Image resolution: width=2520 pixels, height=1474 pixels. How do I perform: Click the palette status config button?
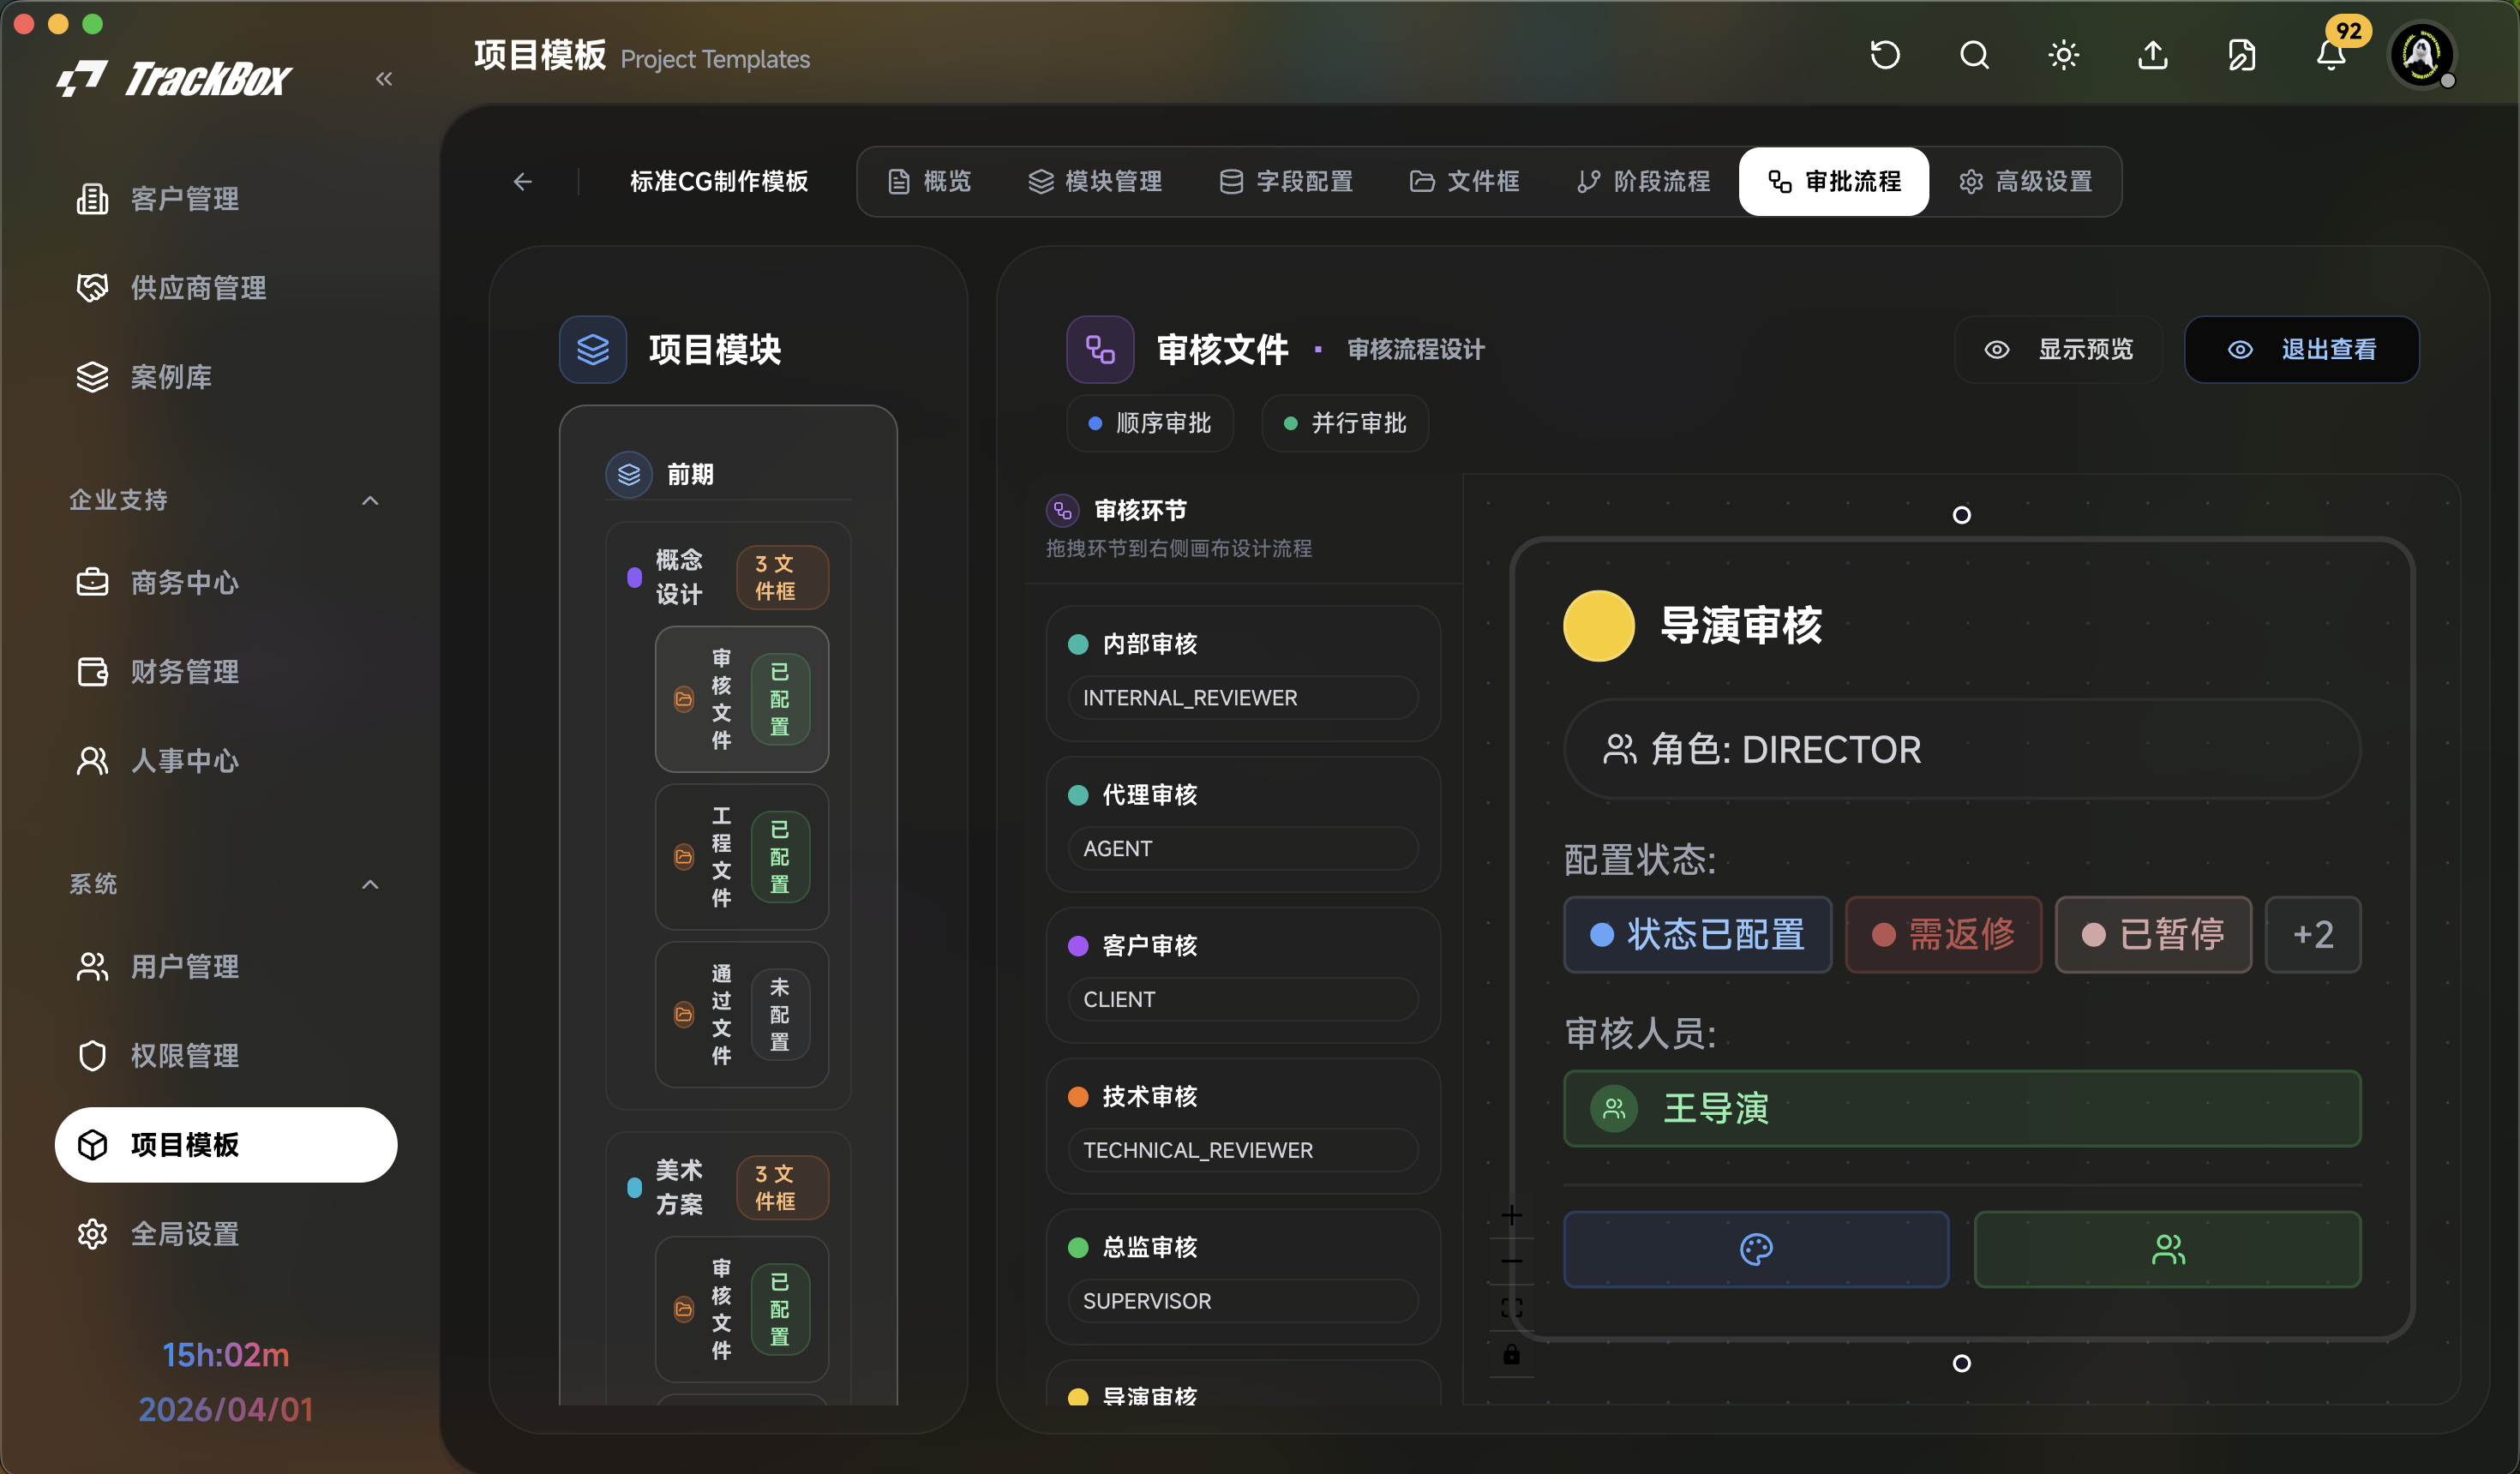(x=1756, y=1249)
